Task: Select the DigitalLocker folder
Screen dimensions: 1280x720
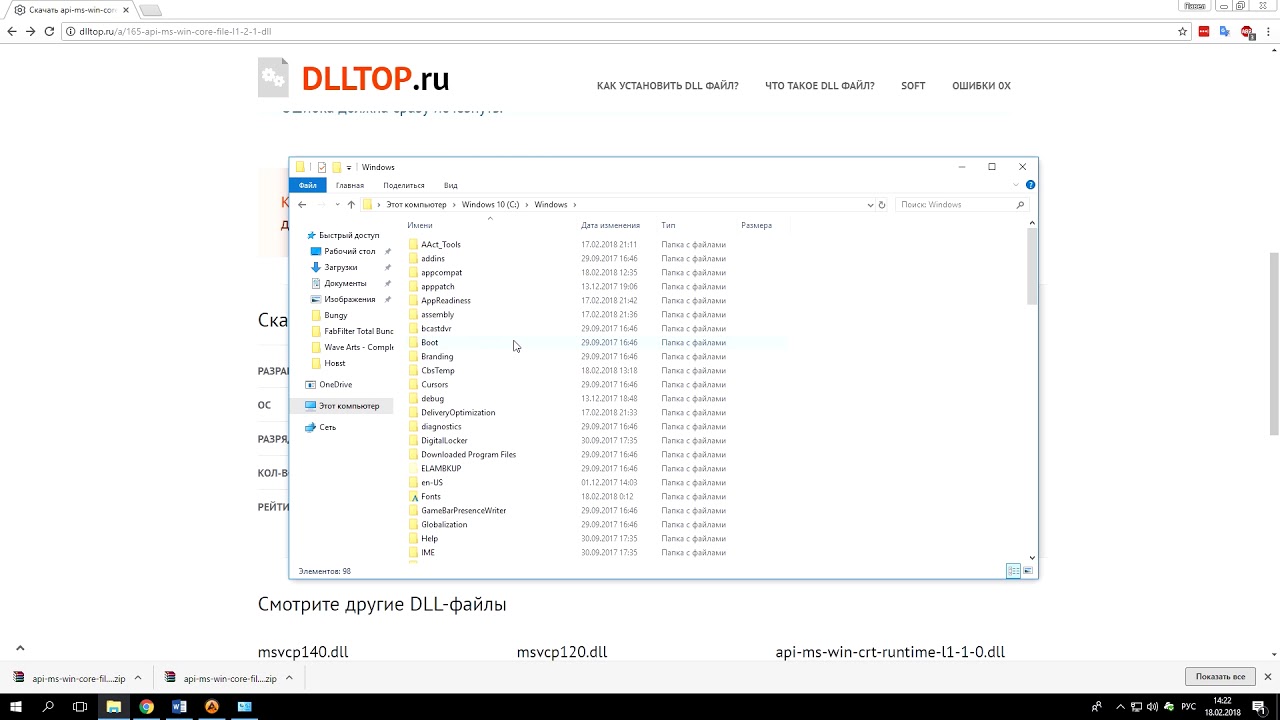Action: click(x=444, y=440)
